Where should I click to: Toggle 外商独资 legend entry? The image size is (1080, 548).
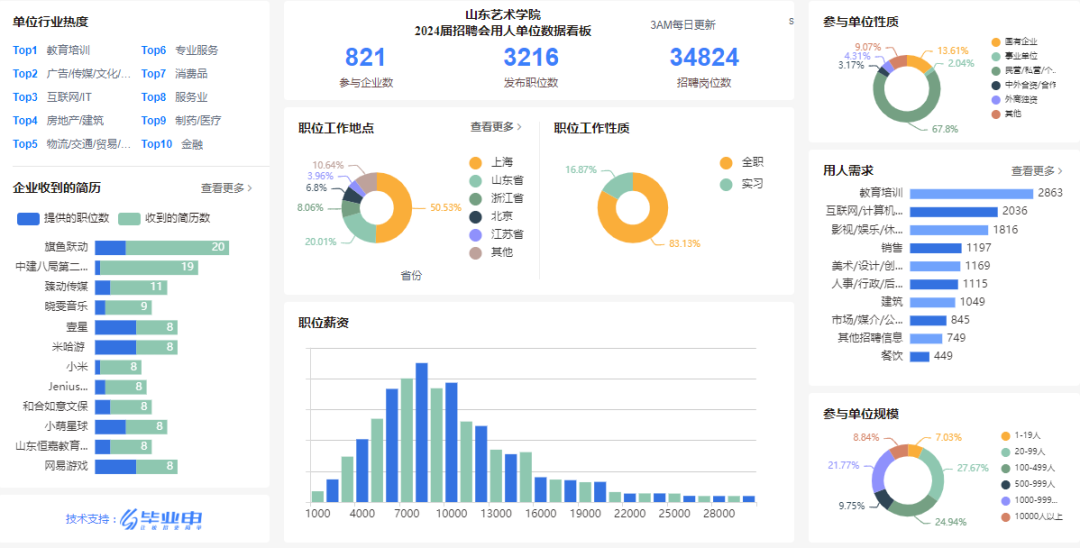click(x=1015, y=100)
